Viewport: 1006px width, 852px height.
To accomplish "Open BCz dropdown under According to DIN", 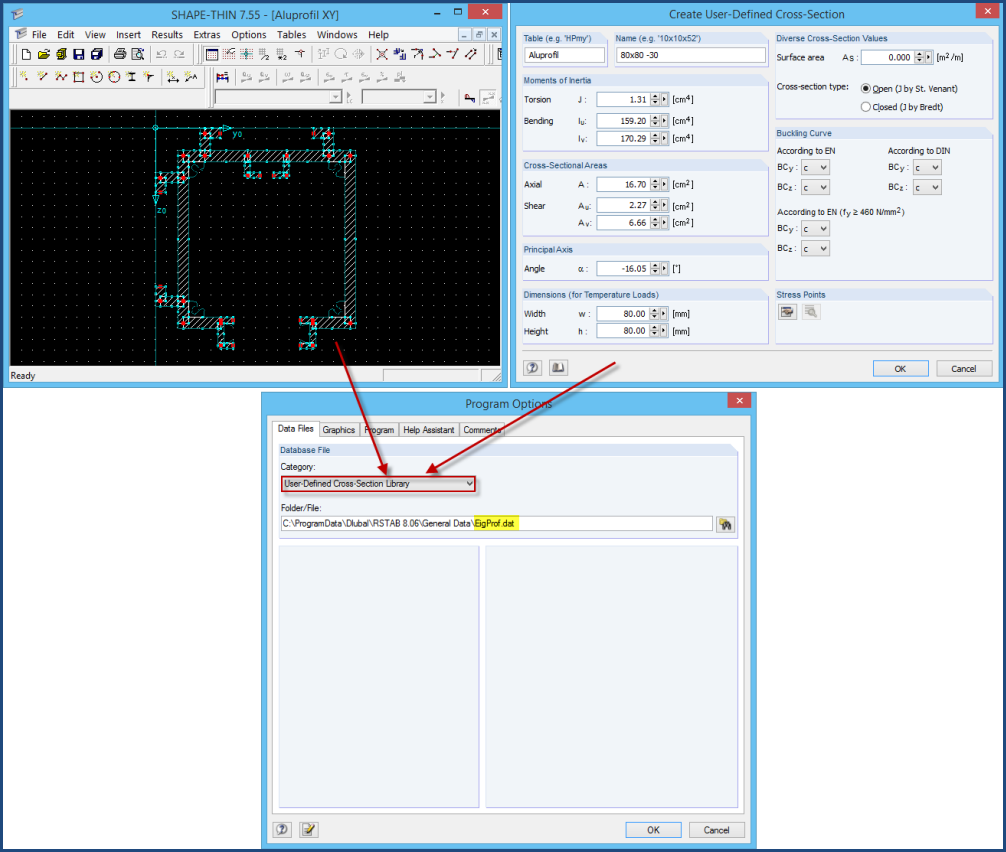I will pos(927,187).
